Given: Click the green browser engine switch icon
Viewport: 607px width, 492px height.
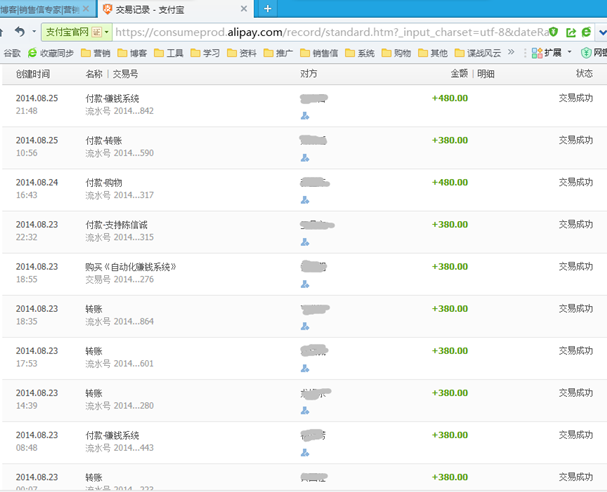Looking at the screenshot, I should click(x=586, y=32).
